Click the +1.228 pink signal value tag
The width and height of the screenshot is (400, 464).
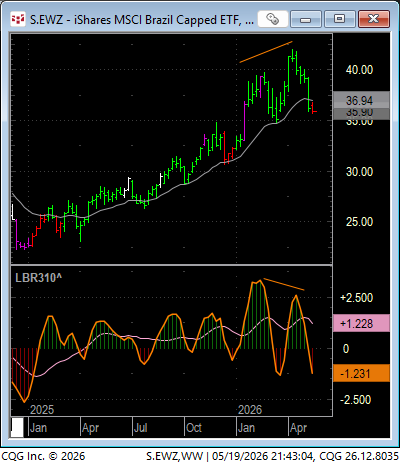[361, 323]
